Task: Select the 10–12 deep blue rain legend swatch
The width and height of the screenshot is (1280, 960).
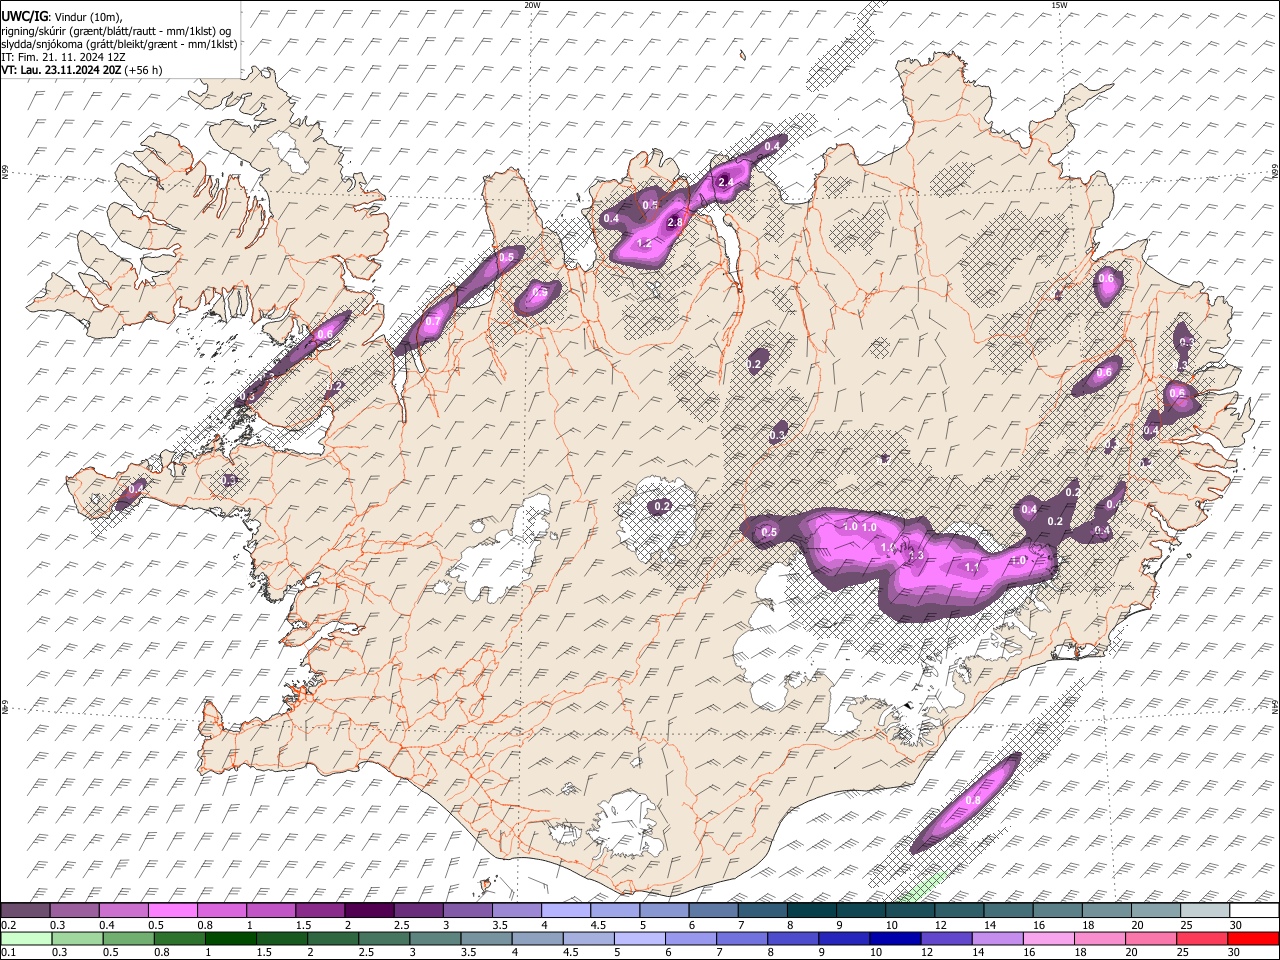Action: (x=896, y=938)
